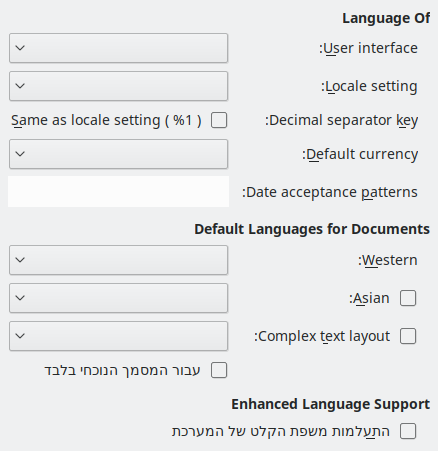Enable Same as locale setting checkbox

(x=219, y=120)
